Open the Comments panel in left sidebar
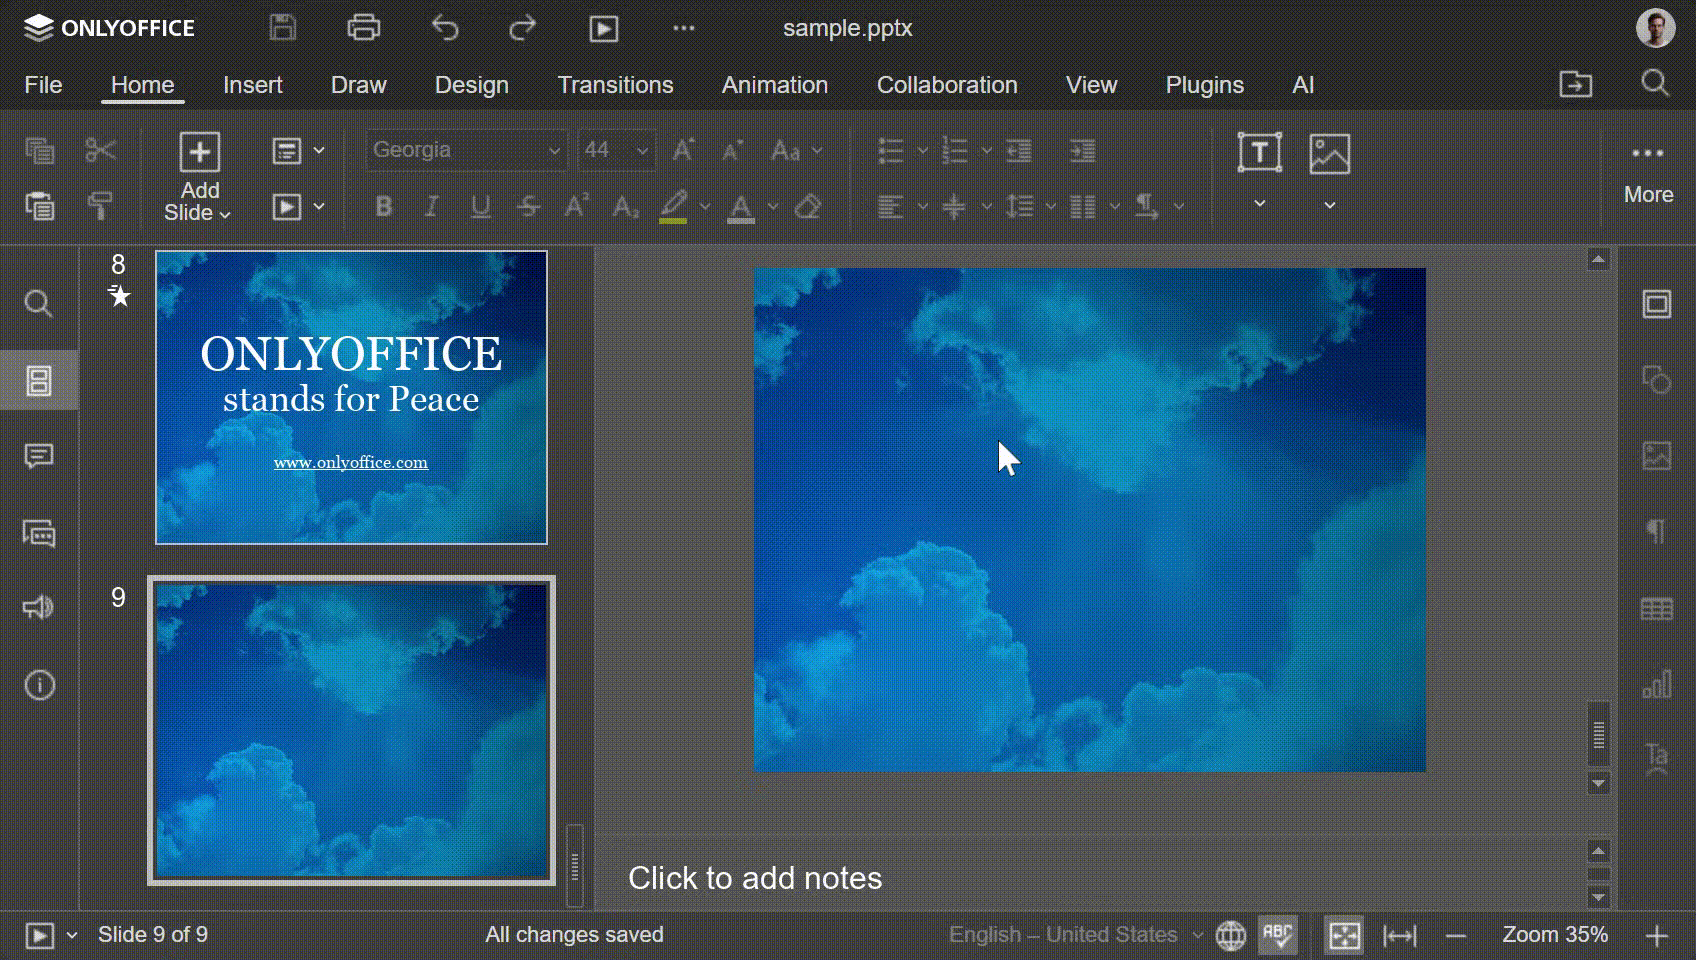 (39, 457)
